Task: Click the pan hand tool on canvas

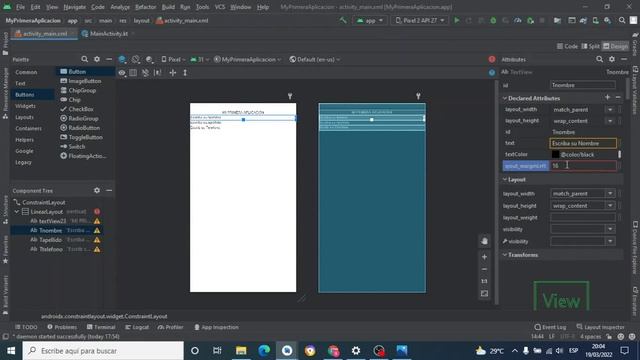Action: [484, 241]
